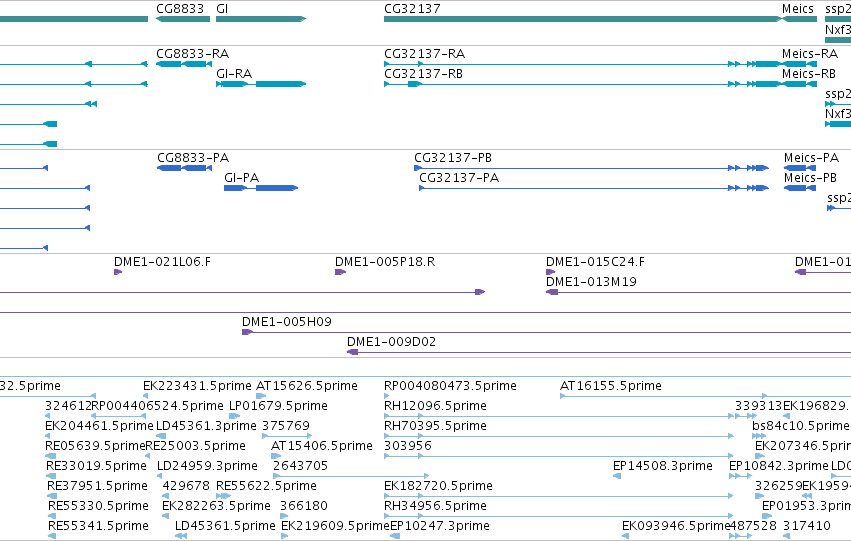Click the Meics gene label
This screenshot has height=541, width=851.
click(x=797, y=9)
